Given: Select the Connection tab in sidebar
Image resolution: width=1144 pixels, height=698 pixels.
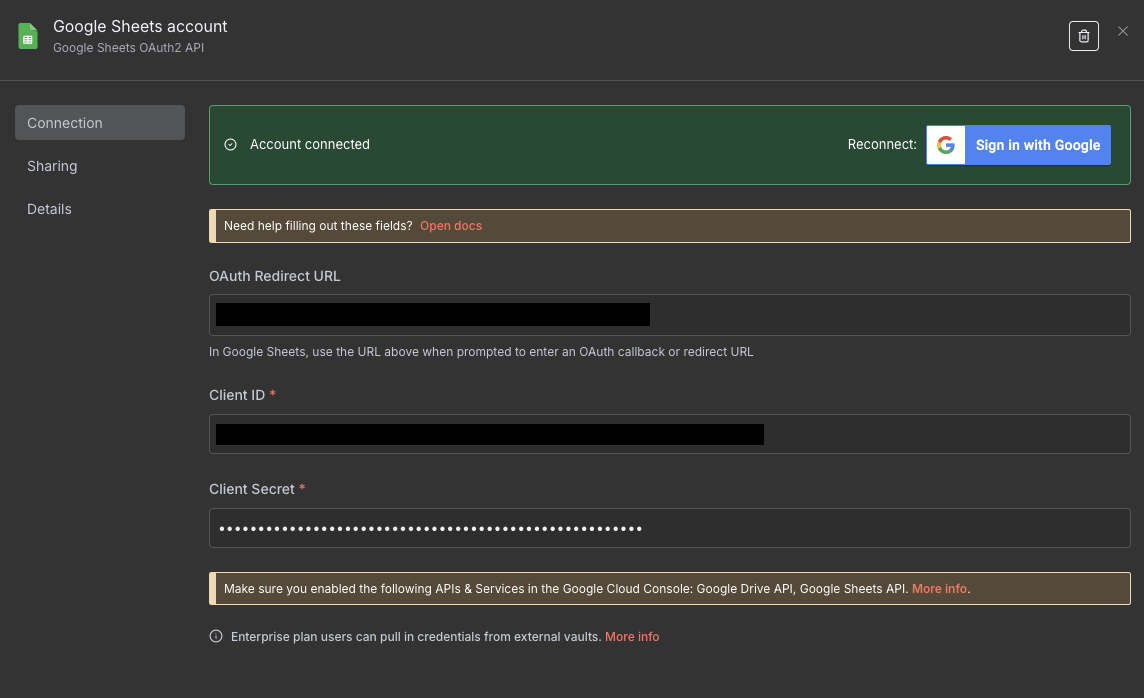Looking at the screenshot, I should [64, 122].
